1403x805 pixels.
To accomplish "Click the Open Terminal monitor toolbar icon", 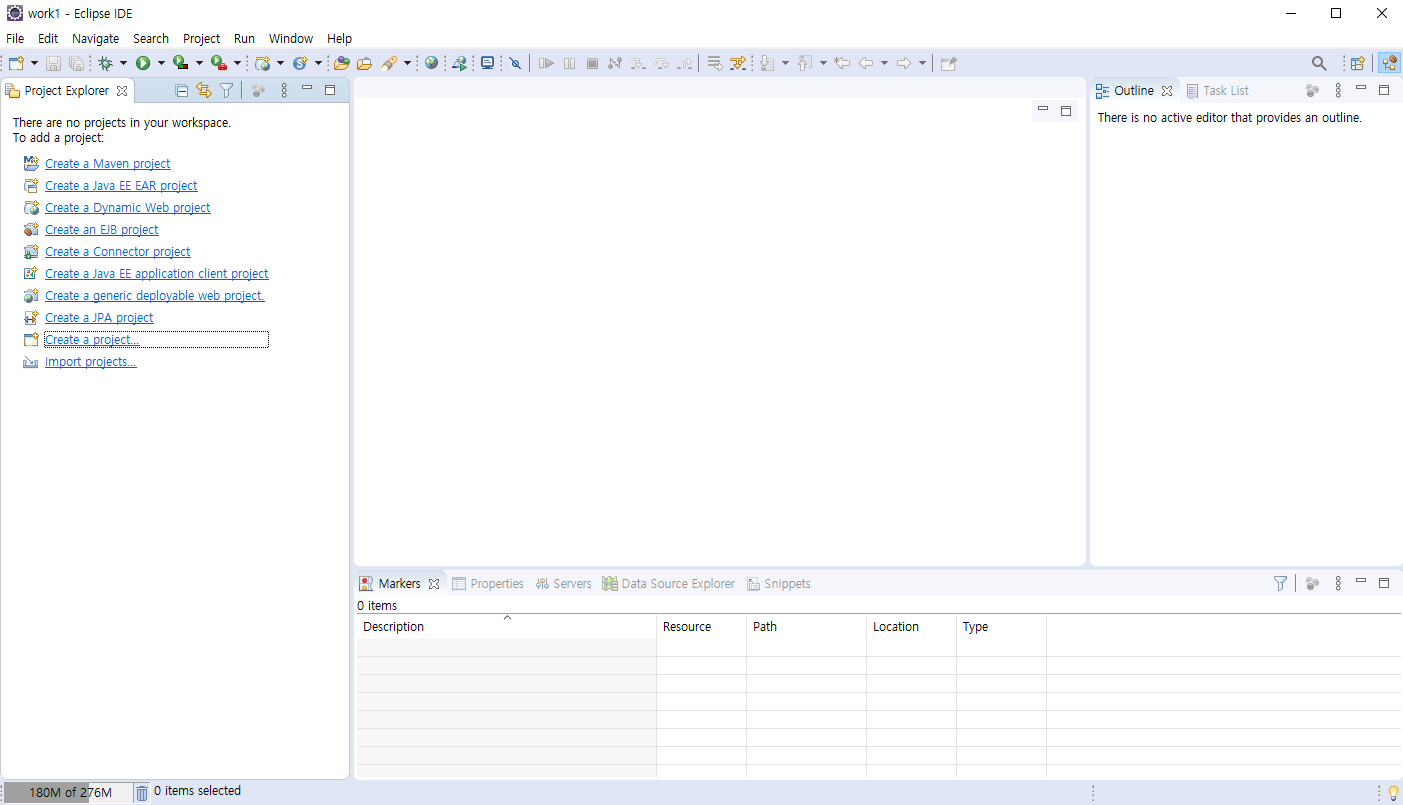I will coord(487,63).
